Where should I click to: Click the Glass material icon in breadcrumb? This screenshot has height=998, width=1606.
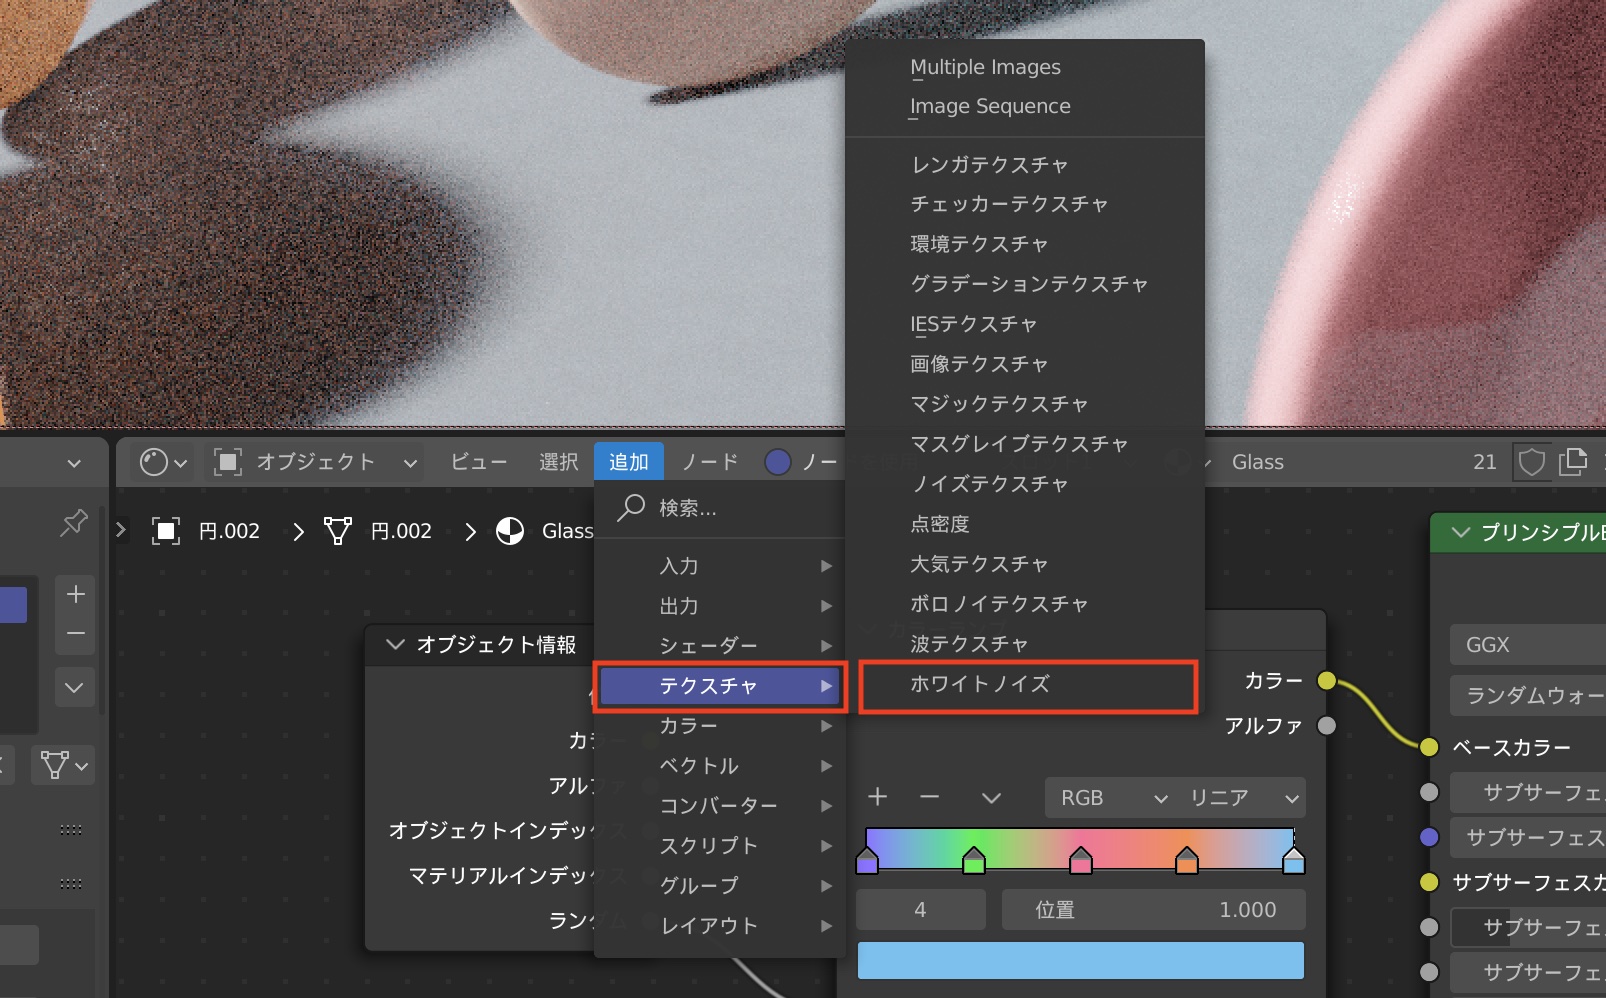coord(510,531)
